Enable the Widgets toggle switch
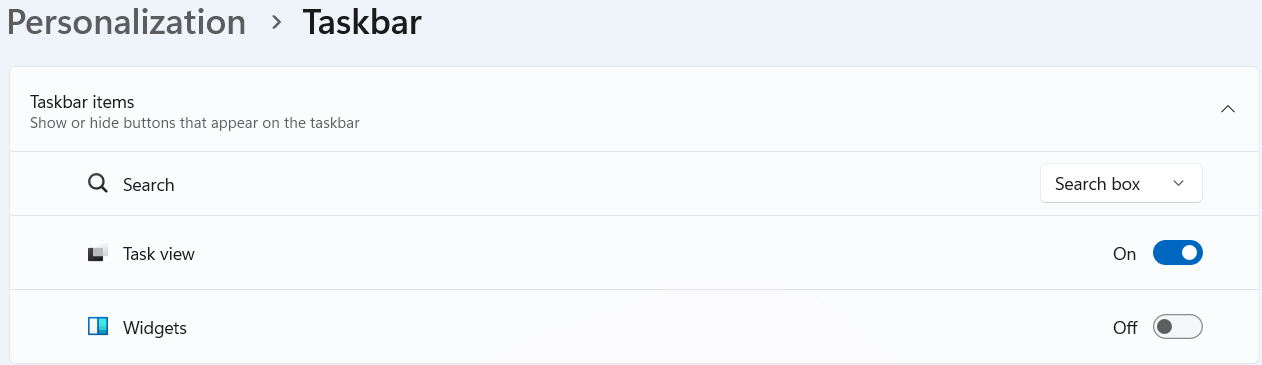1262x365 pixels. coord(1177,327)
